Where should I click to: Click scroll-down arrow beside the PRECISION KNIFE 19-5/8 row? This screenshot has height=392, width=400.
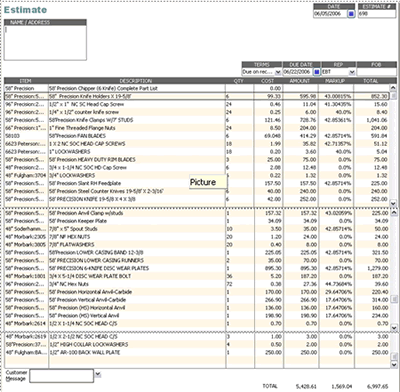393,203
